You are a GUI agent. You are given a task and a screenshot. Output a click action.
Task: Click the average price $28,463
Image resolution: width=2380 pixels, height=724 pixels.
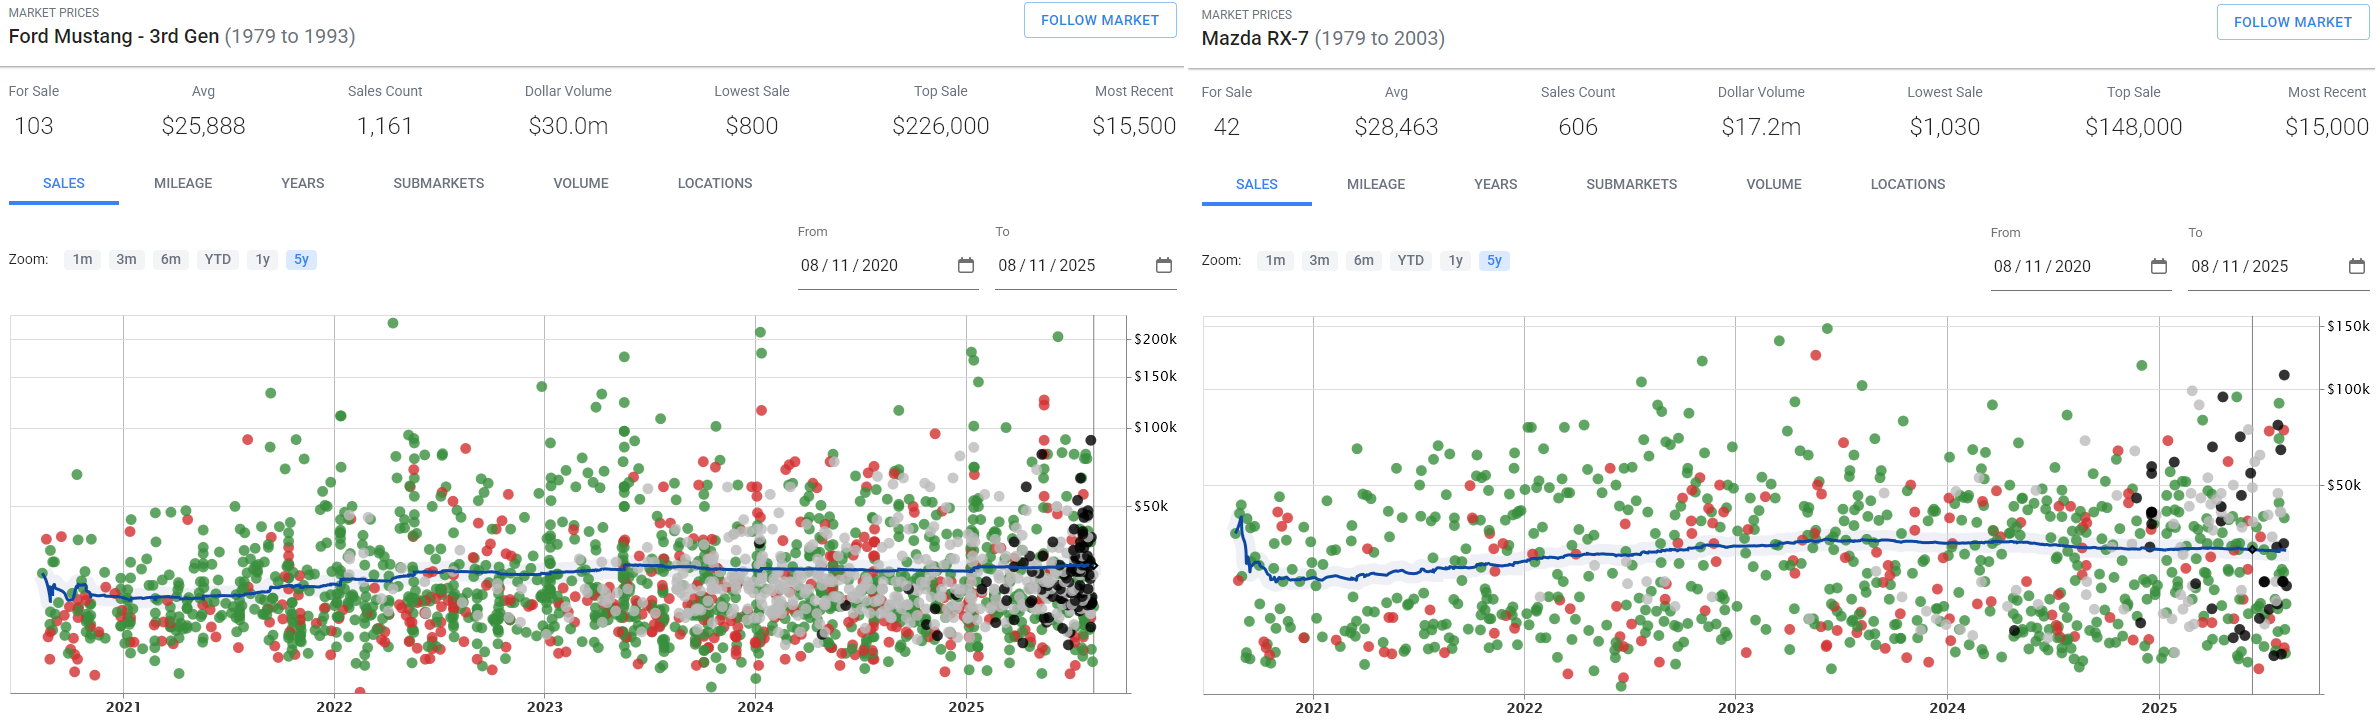click(1397, 127)
